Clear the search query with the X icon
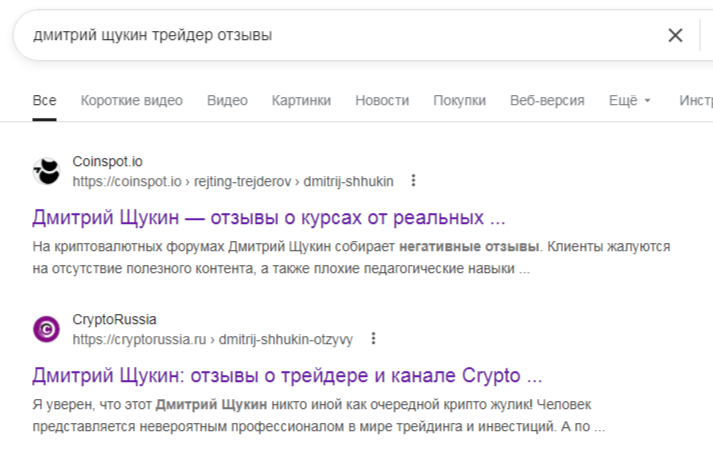The height and width of the screenshot is (451, 713). 675,36
